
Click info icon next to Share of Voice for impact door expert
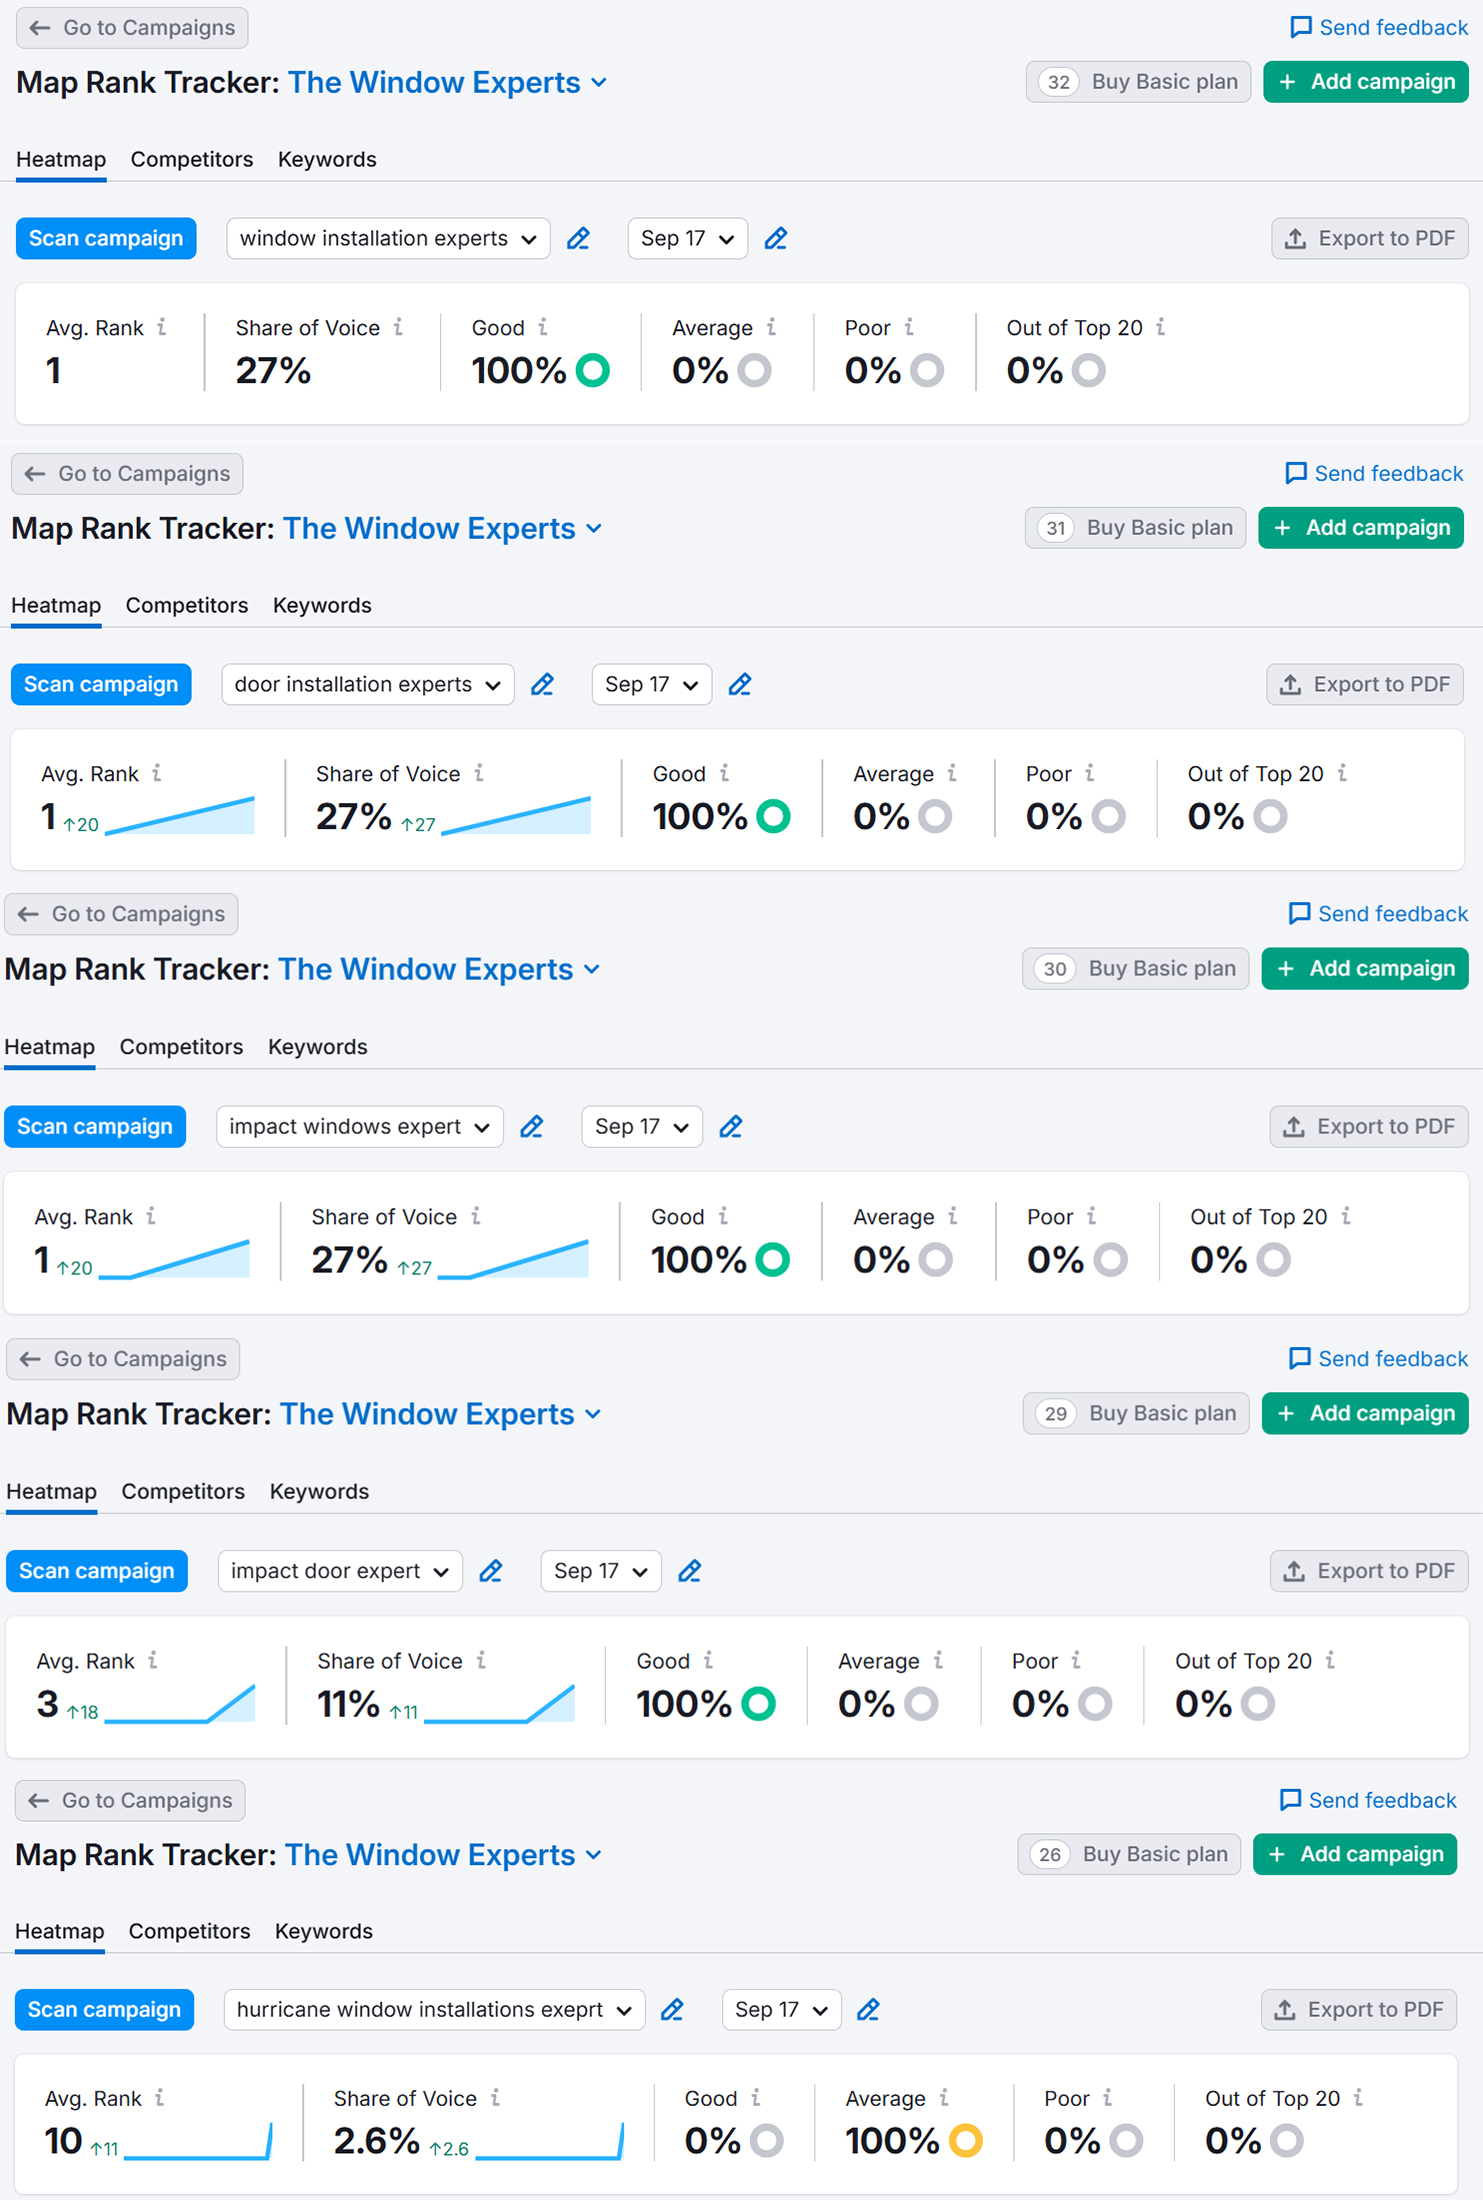click(x=482, y=1660)
